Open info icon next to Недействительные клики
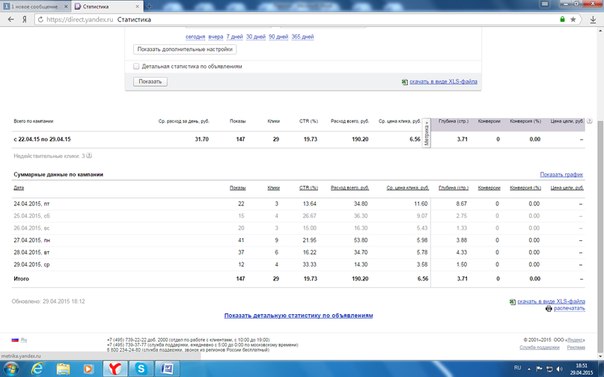The width and height of the screenshot is (604, 377). [x=89, y=156]
